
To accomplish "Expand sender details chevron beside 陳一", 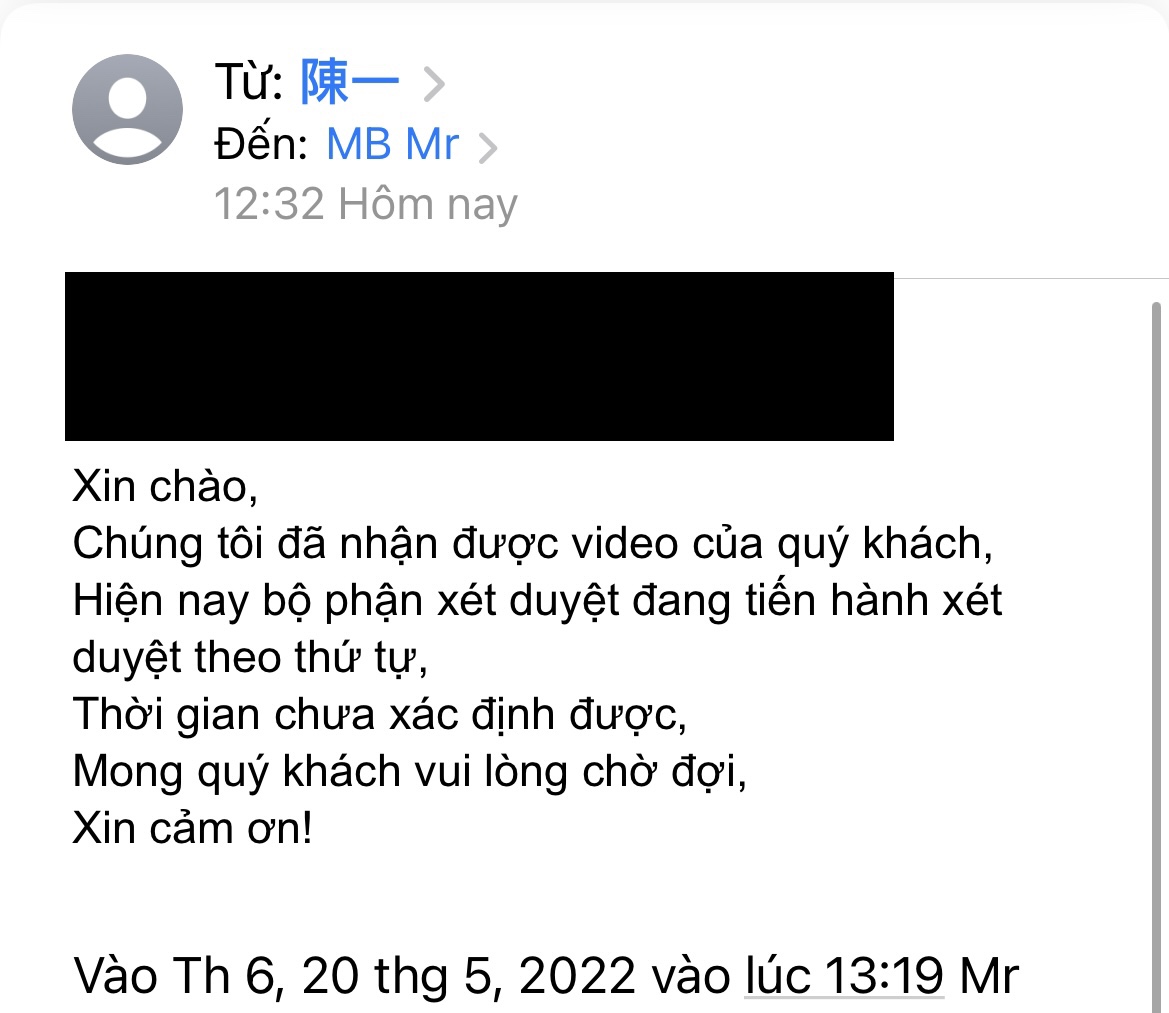I will coord(434,84).
